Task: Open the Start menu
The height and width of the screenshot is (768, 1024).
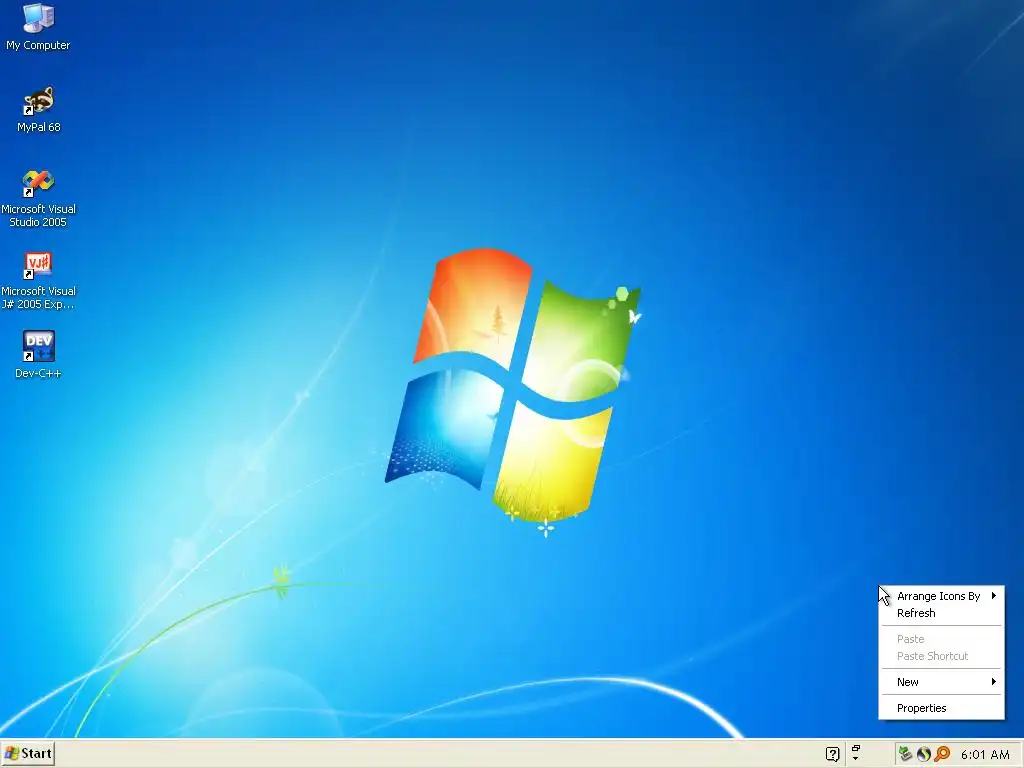Action: coord(27,754)
